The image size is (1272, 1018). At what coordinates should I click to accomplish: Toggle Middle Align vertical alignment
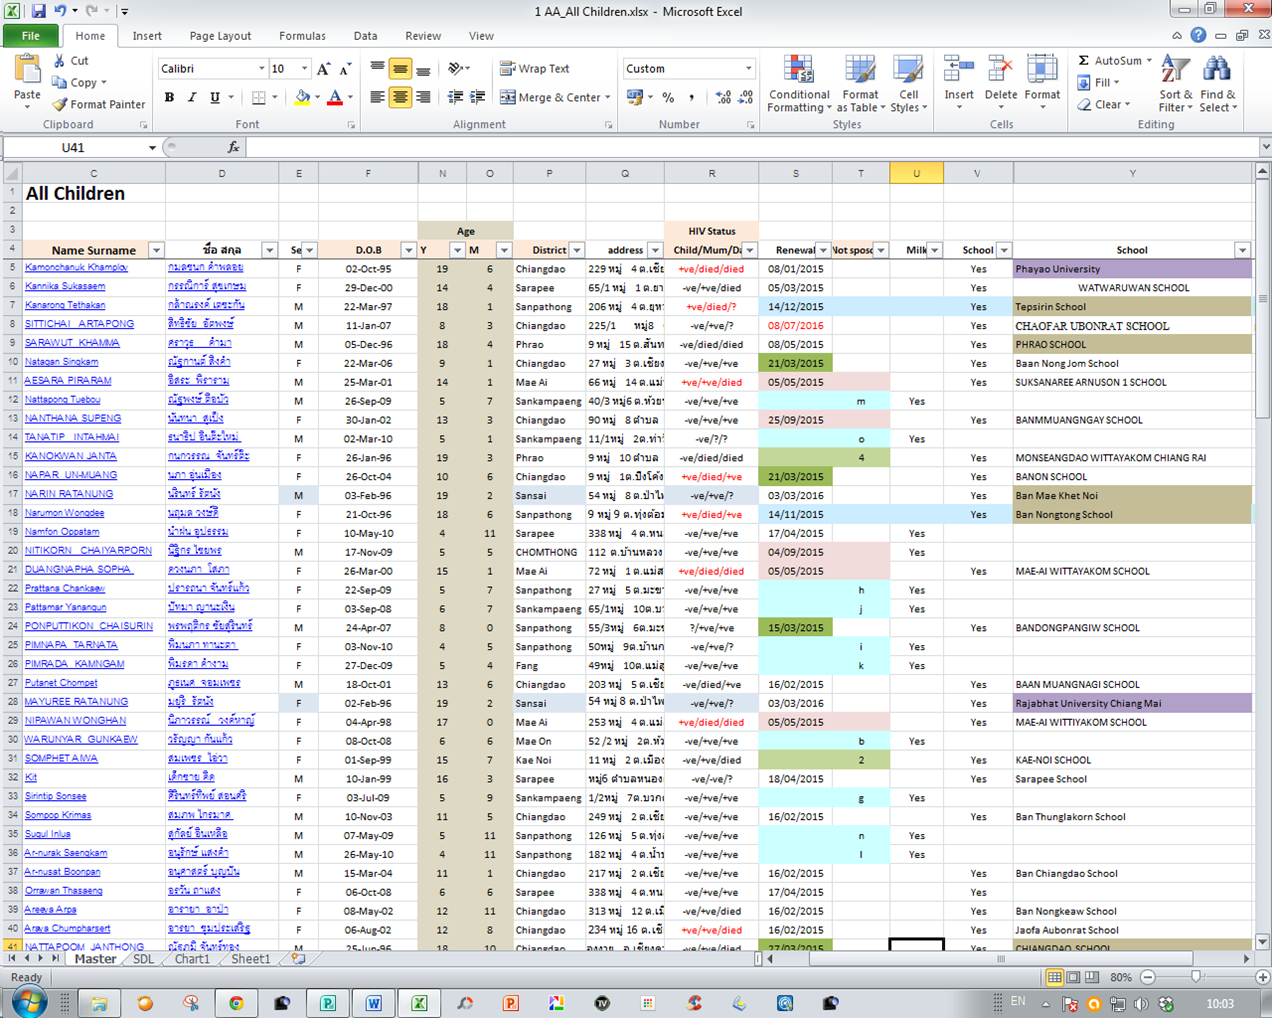[x=400, y=69]
